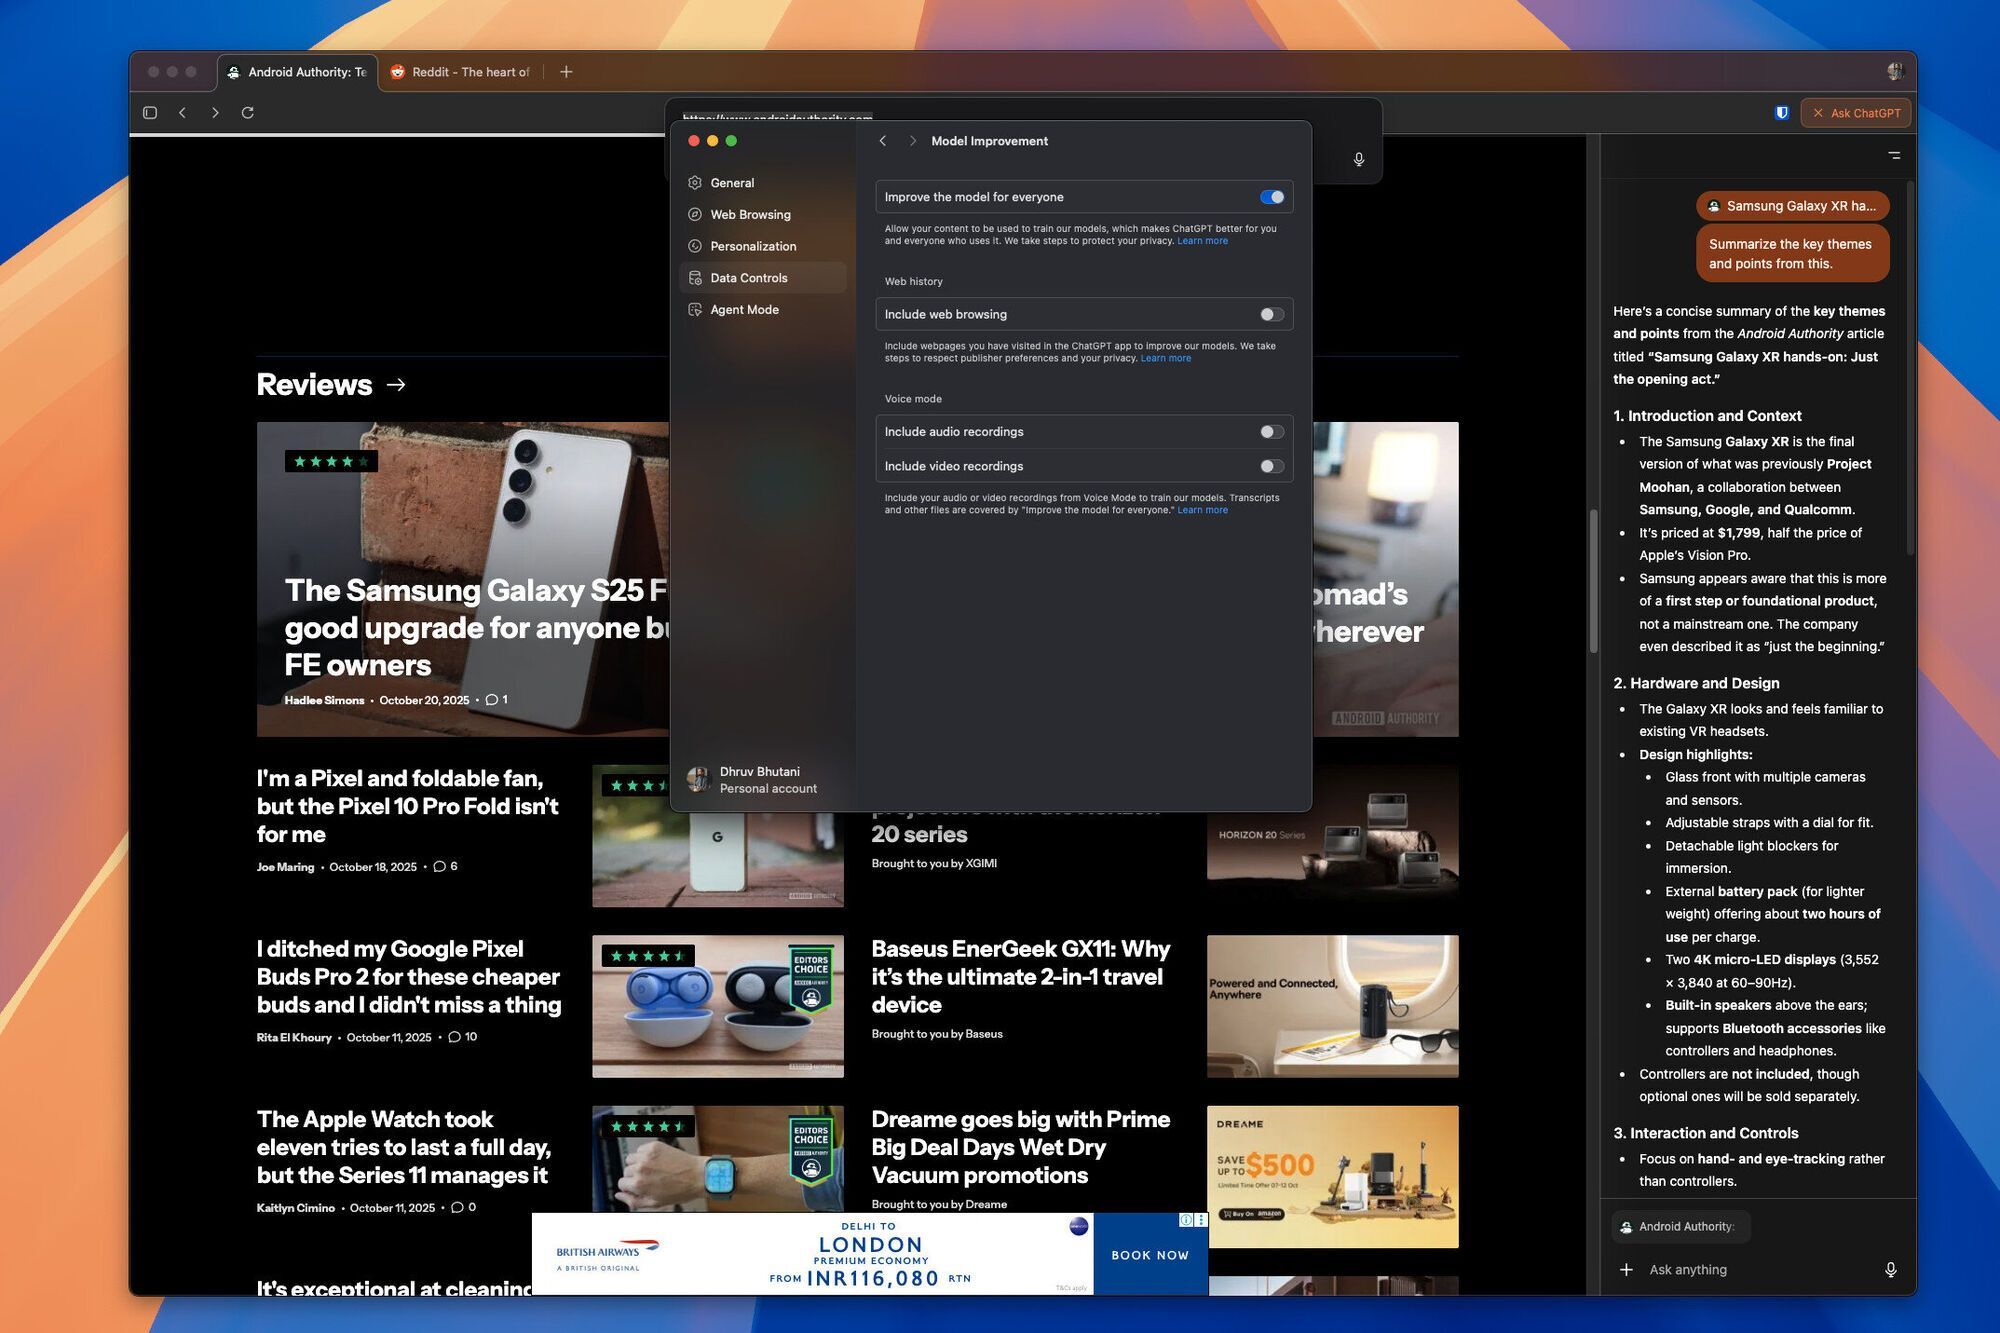Click the page reload icon
Image resolution: width=2000 pixels, height=1333 pixels.
pos(247,113)
